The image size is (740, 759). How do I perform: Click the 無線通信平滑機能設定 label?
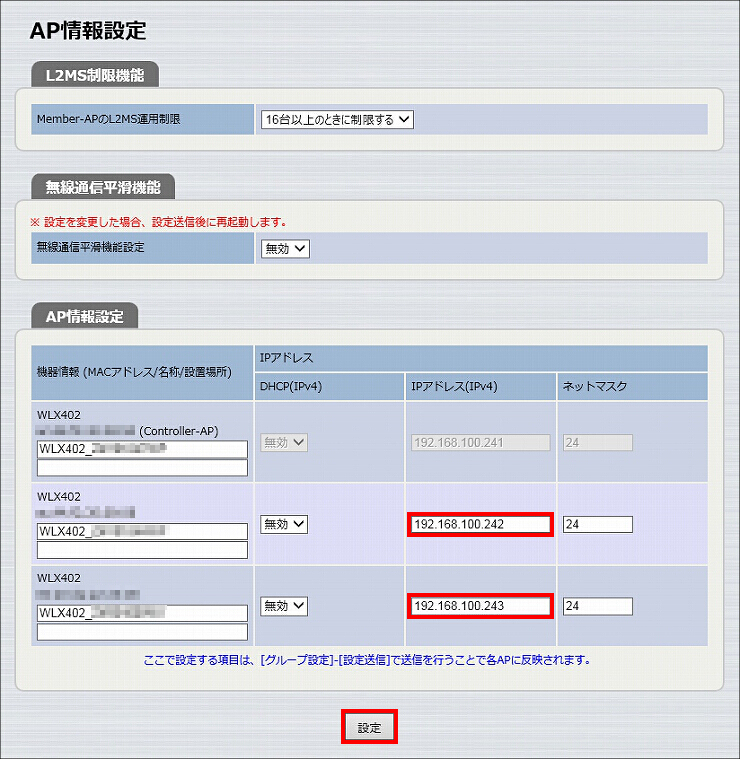point(91,247)
